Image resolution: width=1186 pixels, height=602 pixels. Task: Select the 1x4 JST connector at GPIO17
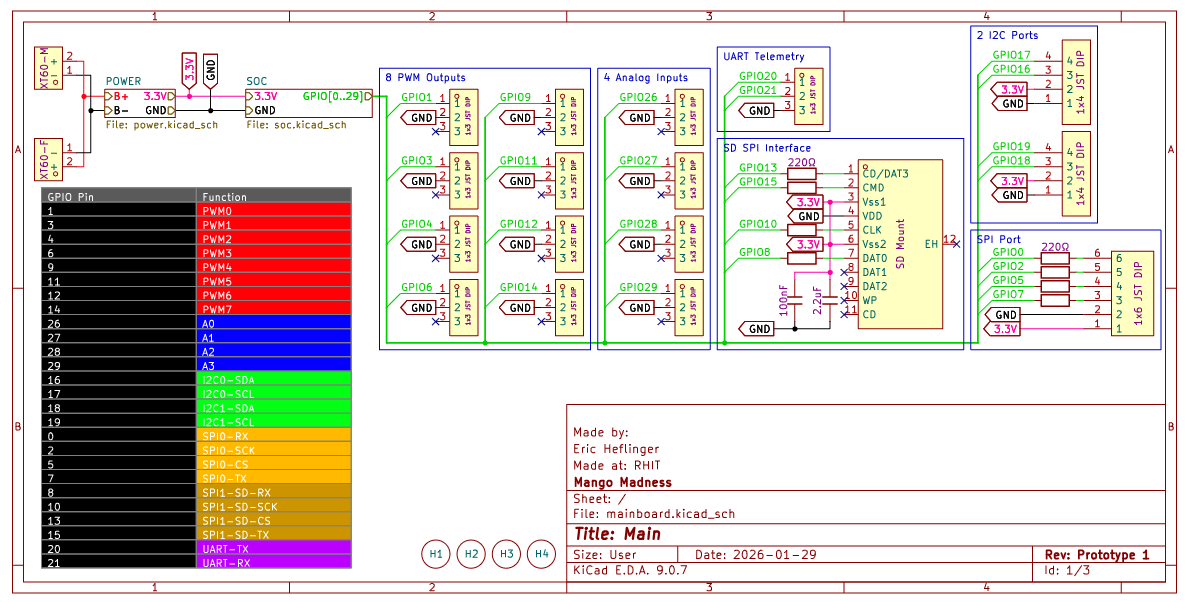(1075, 82)
